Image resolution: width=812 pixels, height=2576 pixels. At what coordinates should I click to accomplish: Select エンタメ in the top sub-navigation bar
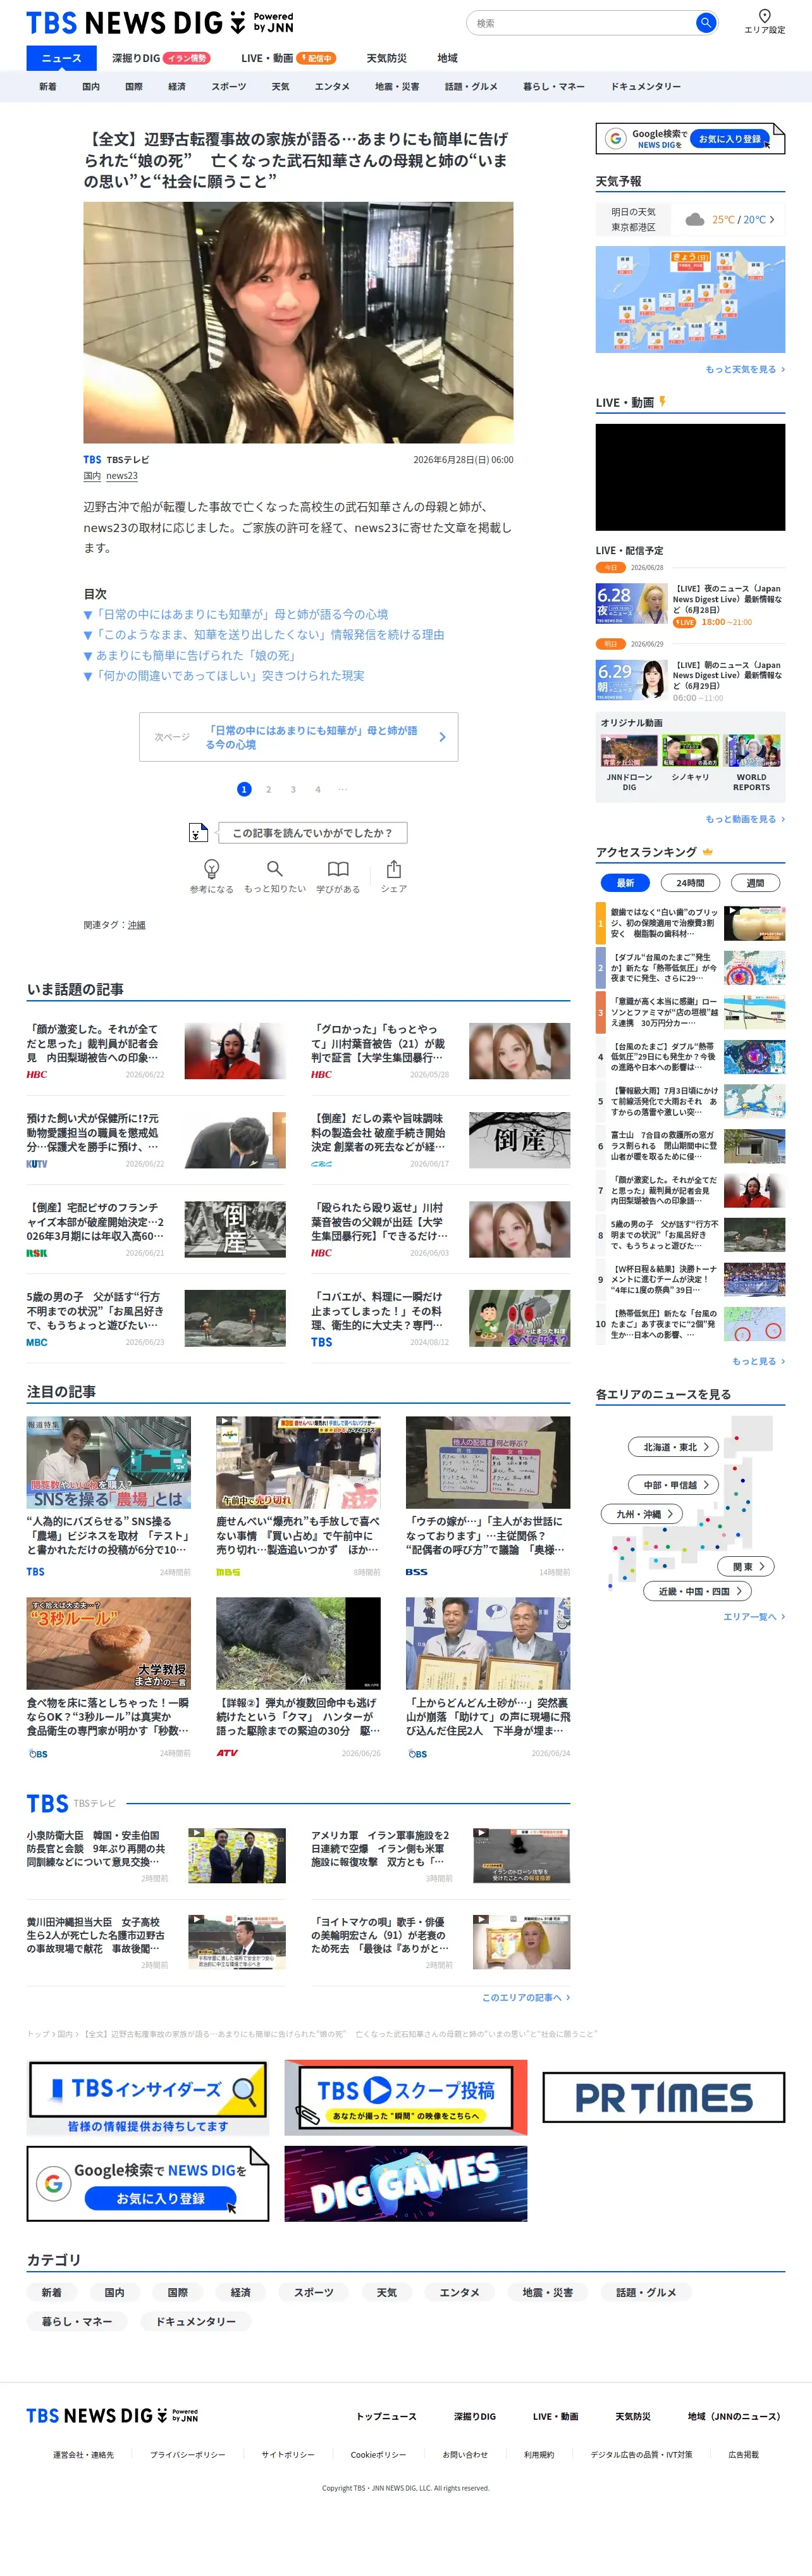click(x=332, y=87)
